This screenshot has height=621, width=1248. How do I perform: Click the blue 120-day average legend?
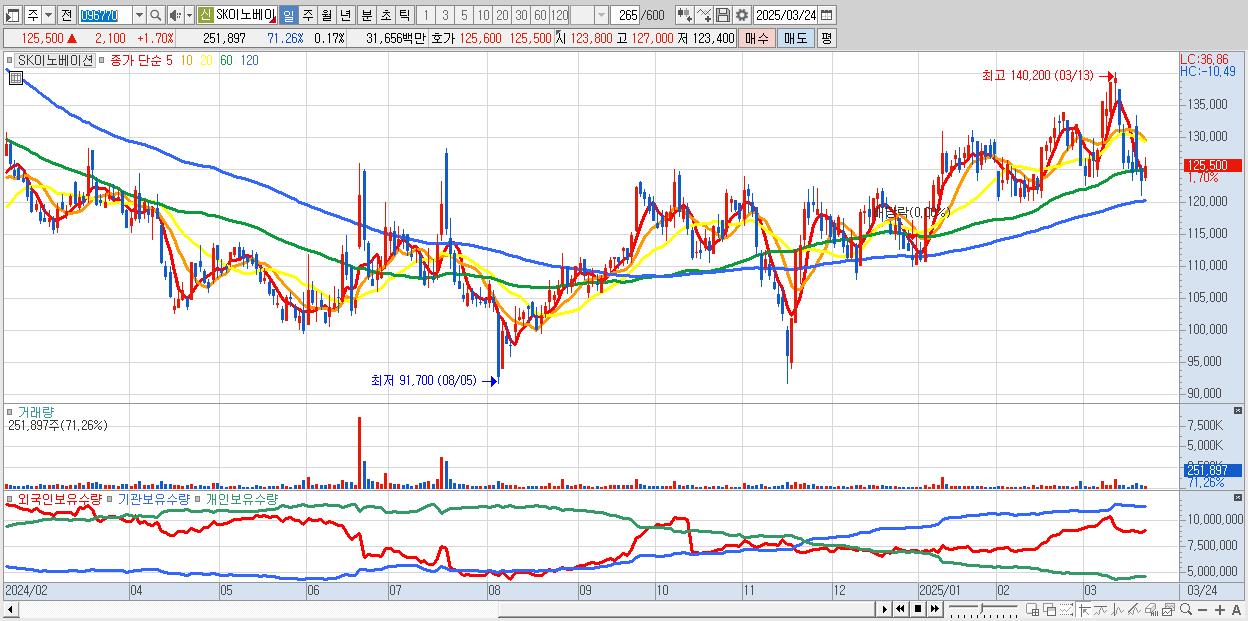coord(250,60)
